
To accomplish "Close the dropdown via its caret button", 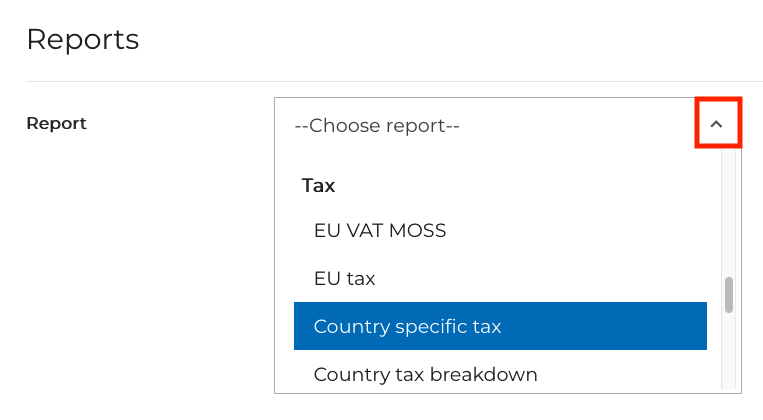I will tap(717, 124).
